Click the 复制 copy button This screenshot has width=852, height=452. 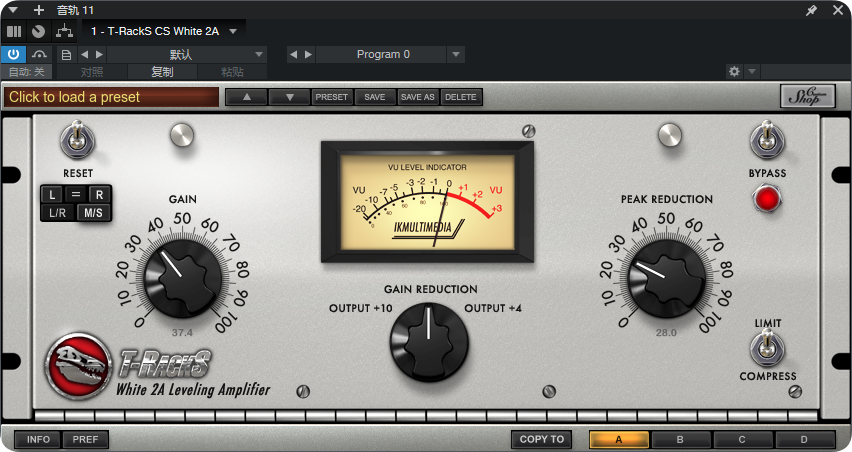[162, 72]
